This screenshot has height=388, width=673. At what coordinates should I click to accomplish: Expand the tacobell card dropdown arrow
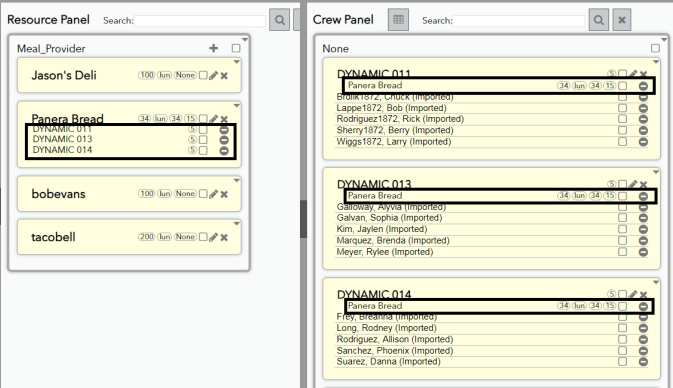point(236,223)
